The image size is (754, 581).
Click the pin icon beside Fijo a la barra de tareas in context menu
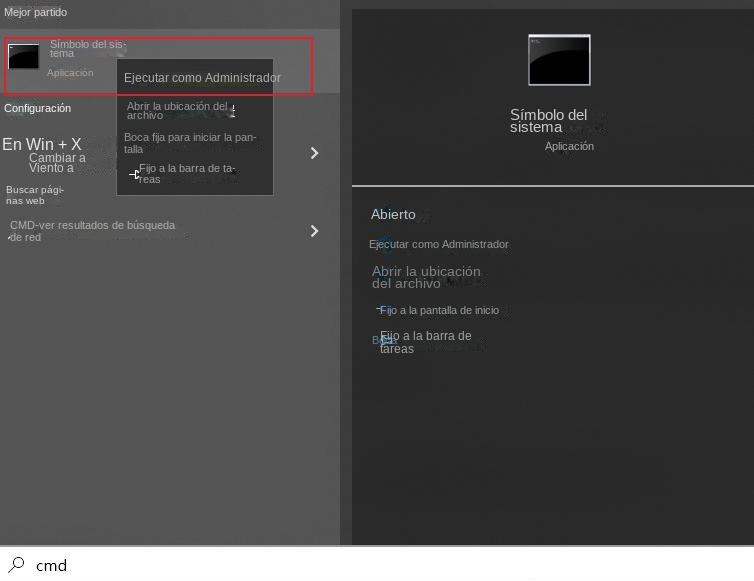134,174
